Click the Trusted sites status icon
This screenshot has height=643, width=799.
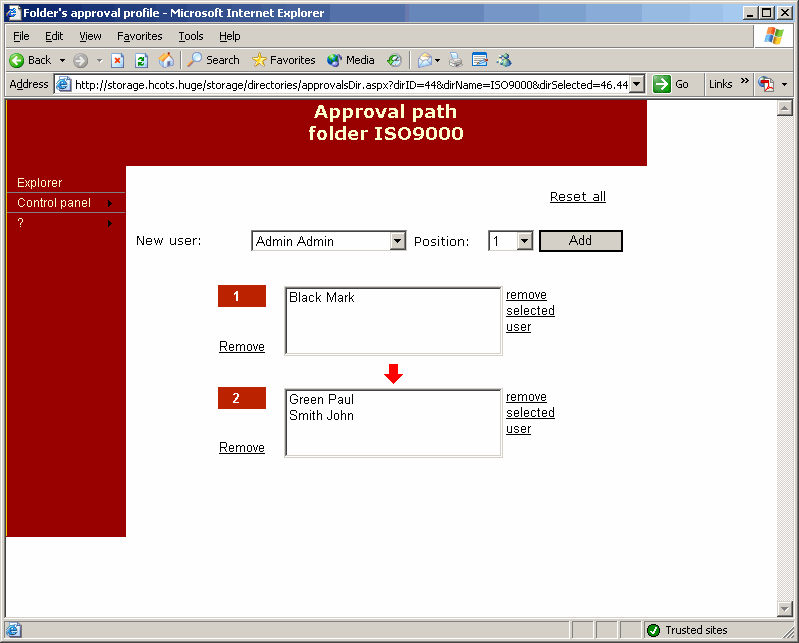click(653, 630)
